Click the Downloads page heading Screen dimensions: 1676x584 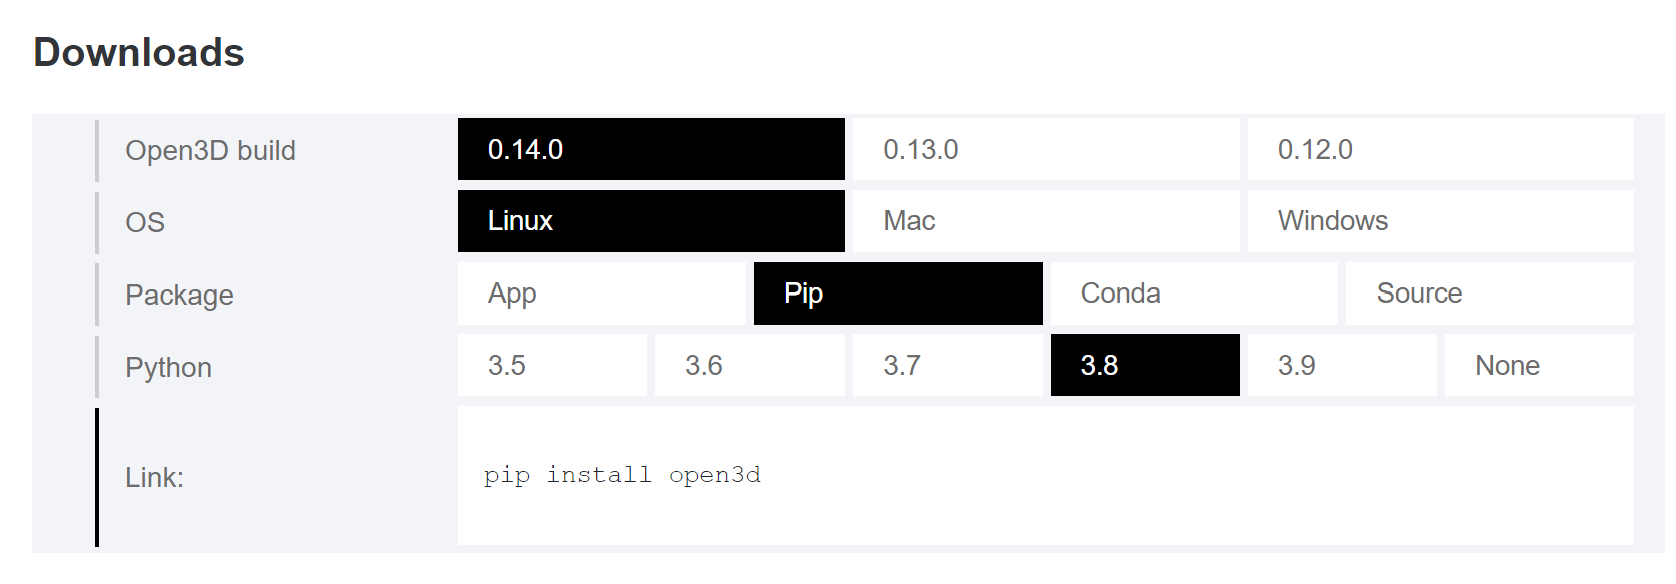[x=138, y=52]
